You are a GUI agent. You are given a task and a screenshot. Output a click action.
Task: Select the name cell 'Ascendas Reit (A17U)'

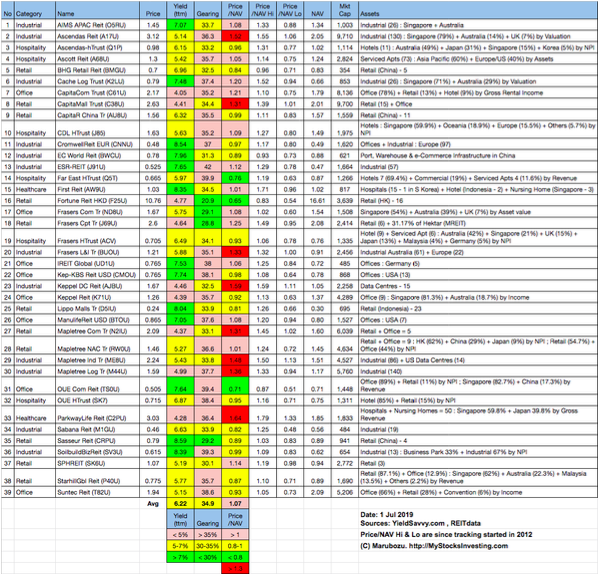click(98, 36)
